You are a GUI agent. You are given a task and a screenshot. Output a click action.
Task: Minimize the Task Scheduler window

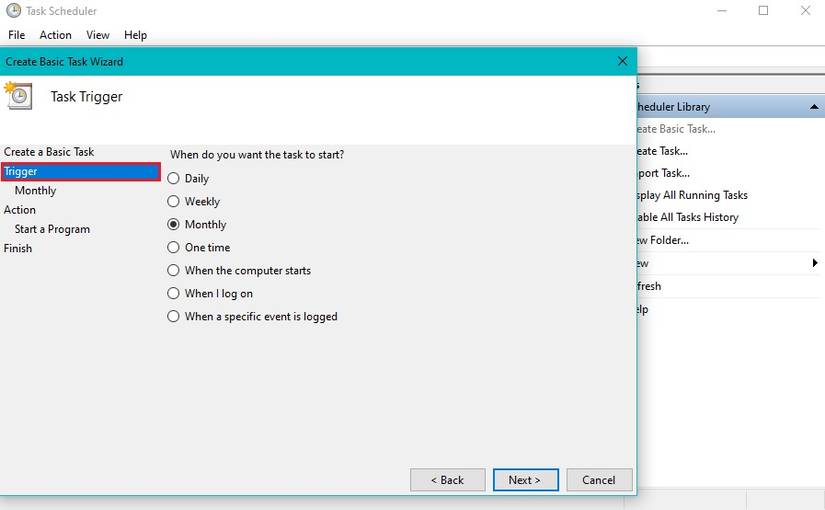pos(722,11)
